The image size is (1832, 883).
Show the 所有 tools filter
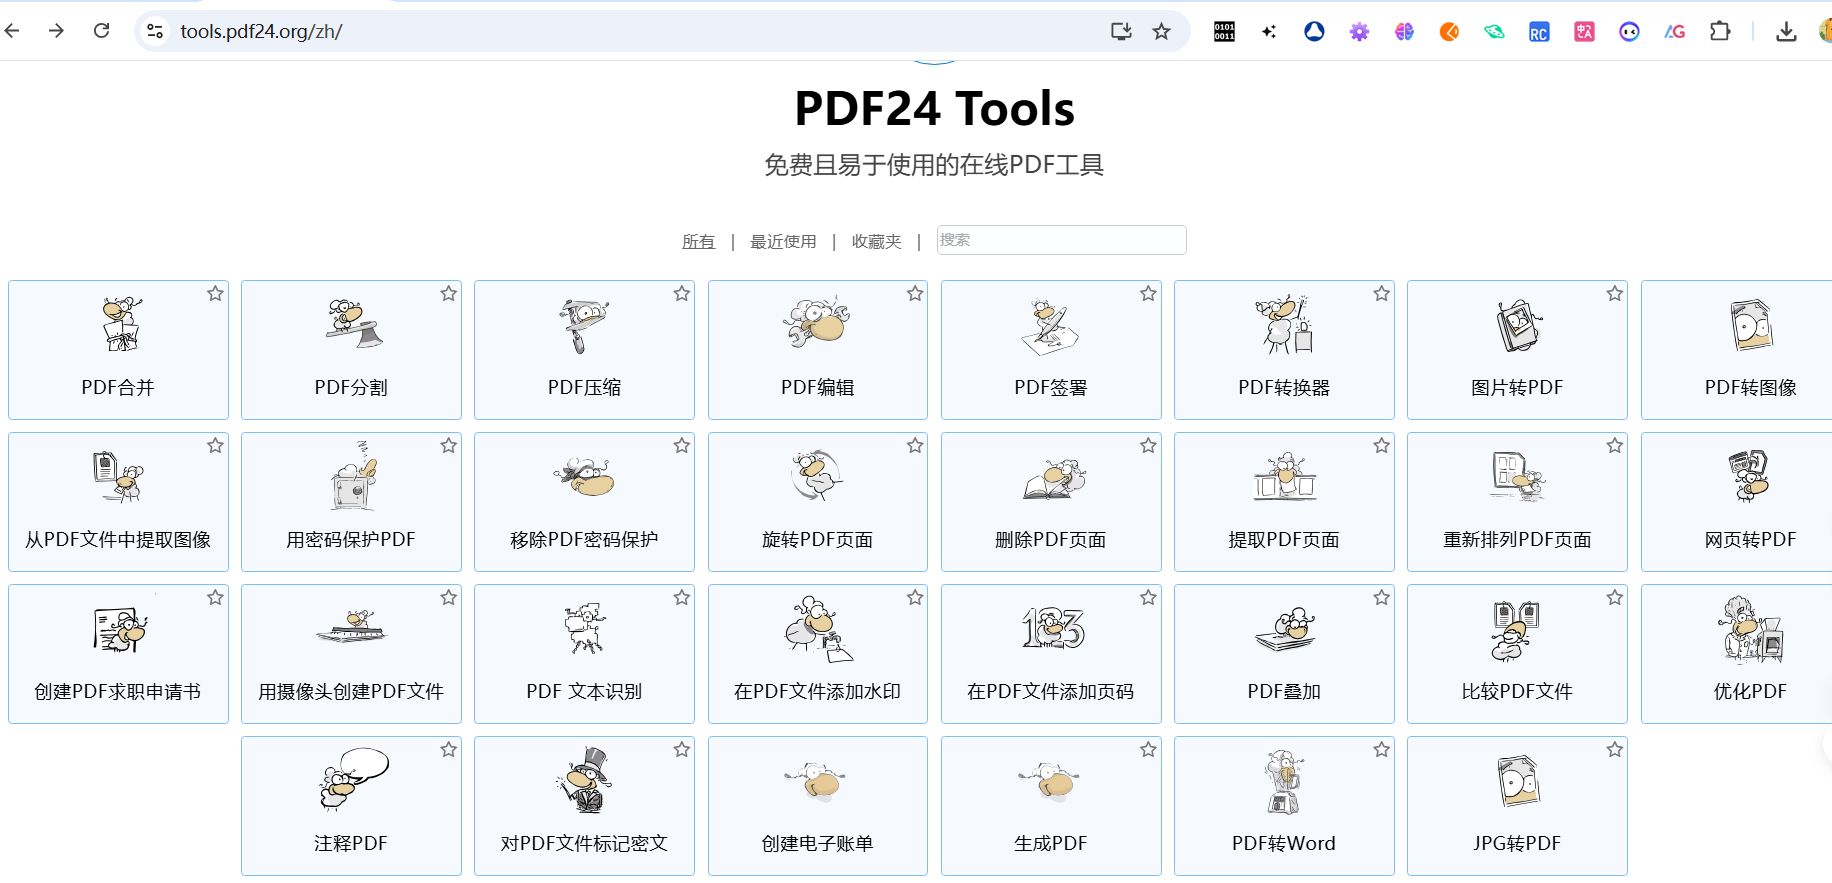click(x=698, y=242)
